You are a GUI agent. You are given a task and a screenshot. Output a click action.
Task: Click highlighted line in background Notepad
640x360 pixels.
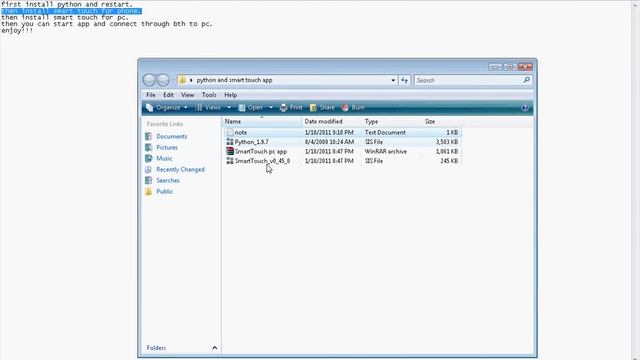(x=71, y=11)
